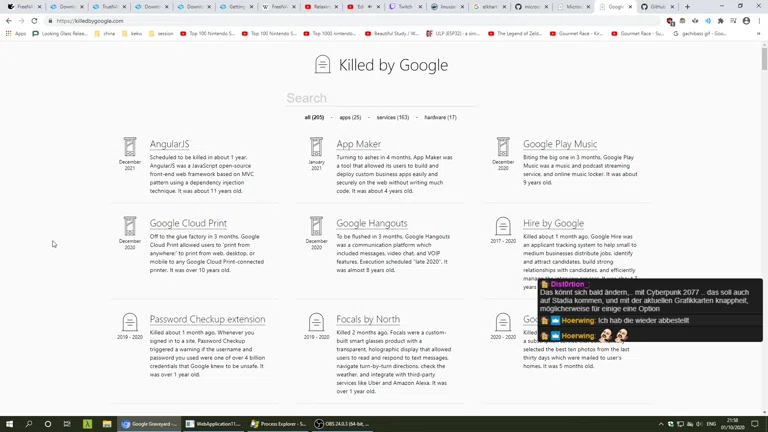Viewport: 768px width, 432px height.
Task: Click the AngularJS tombstone icon
Action: tap(130, 147)
